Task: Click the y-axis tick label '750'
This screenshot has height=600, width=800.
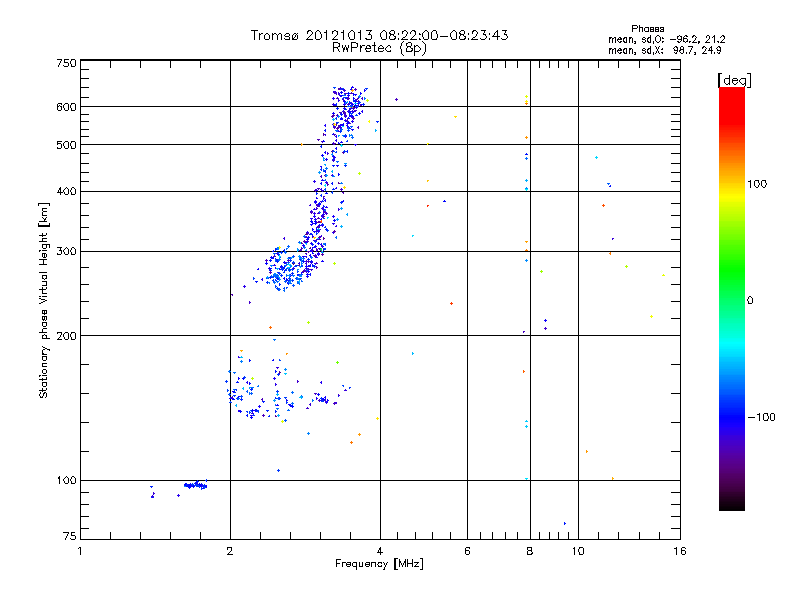Action: tap(66, 63)
